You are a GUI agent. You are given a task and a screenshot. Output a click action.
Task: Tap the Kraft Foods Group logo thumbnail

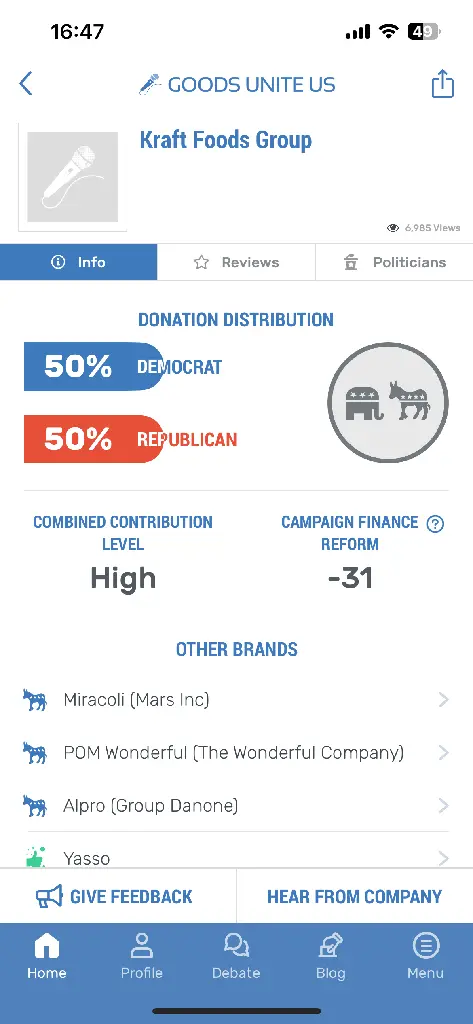pyautogui.click(x=73, y=177)
